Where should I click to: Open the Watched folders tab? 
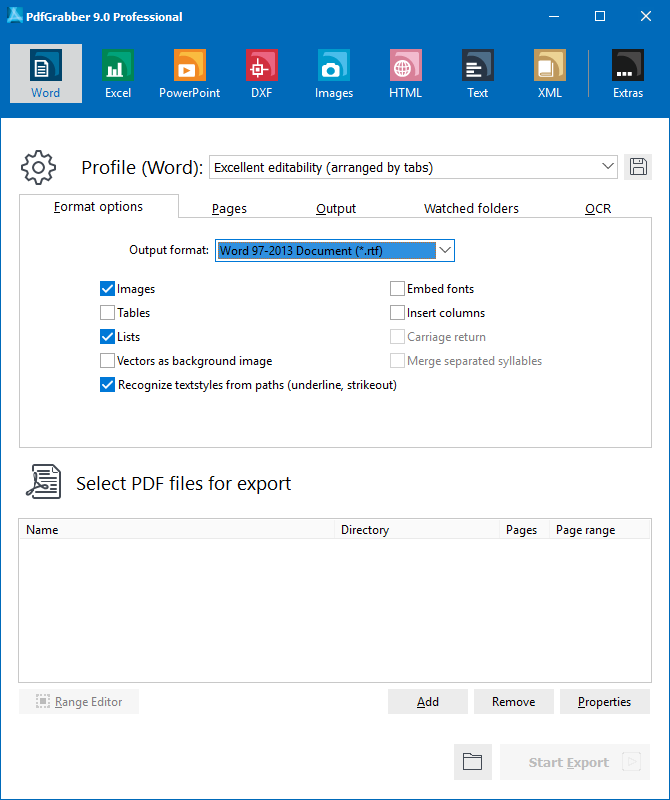pos(471,209)
